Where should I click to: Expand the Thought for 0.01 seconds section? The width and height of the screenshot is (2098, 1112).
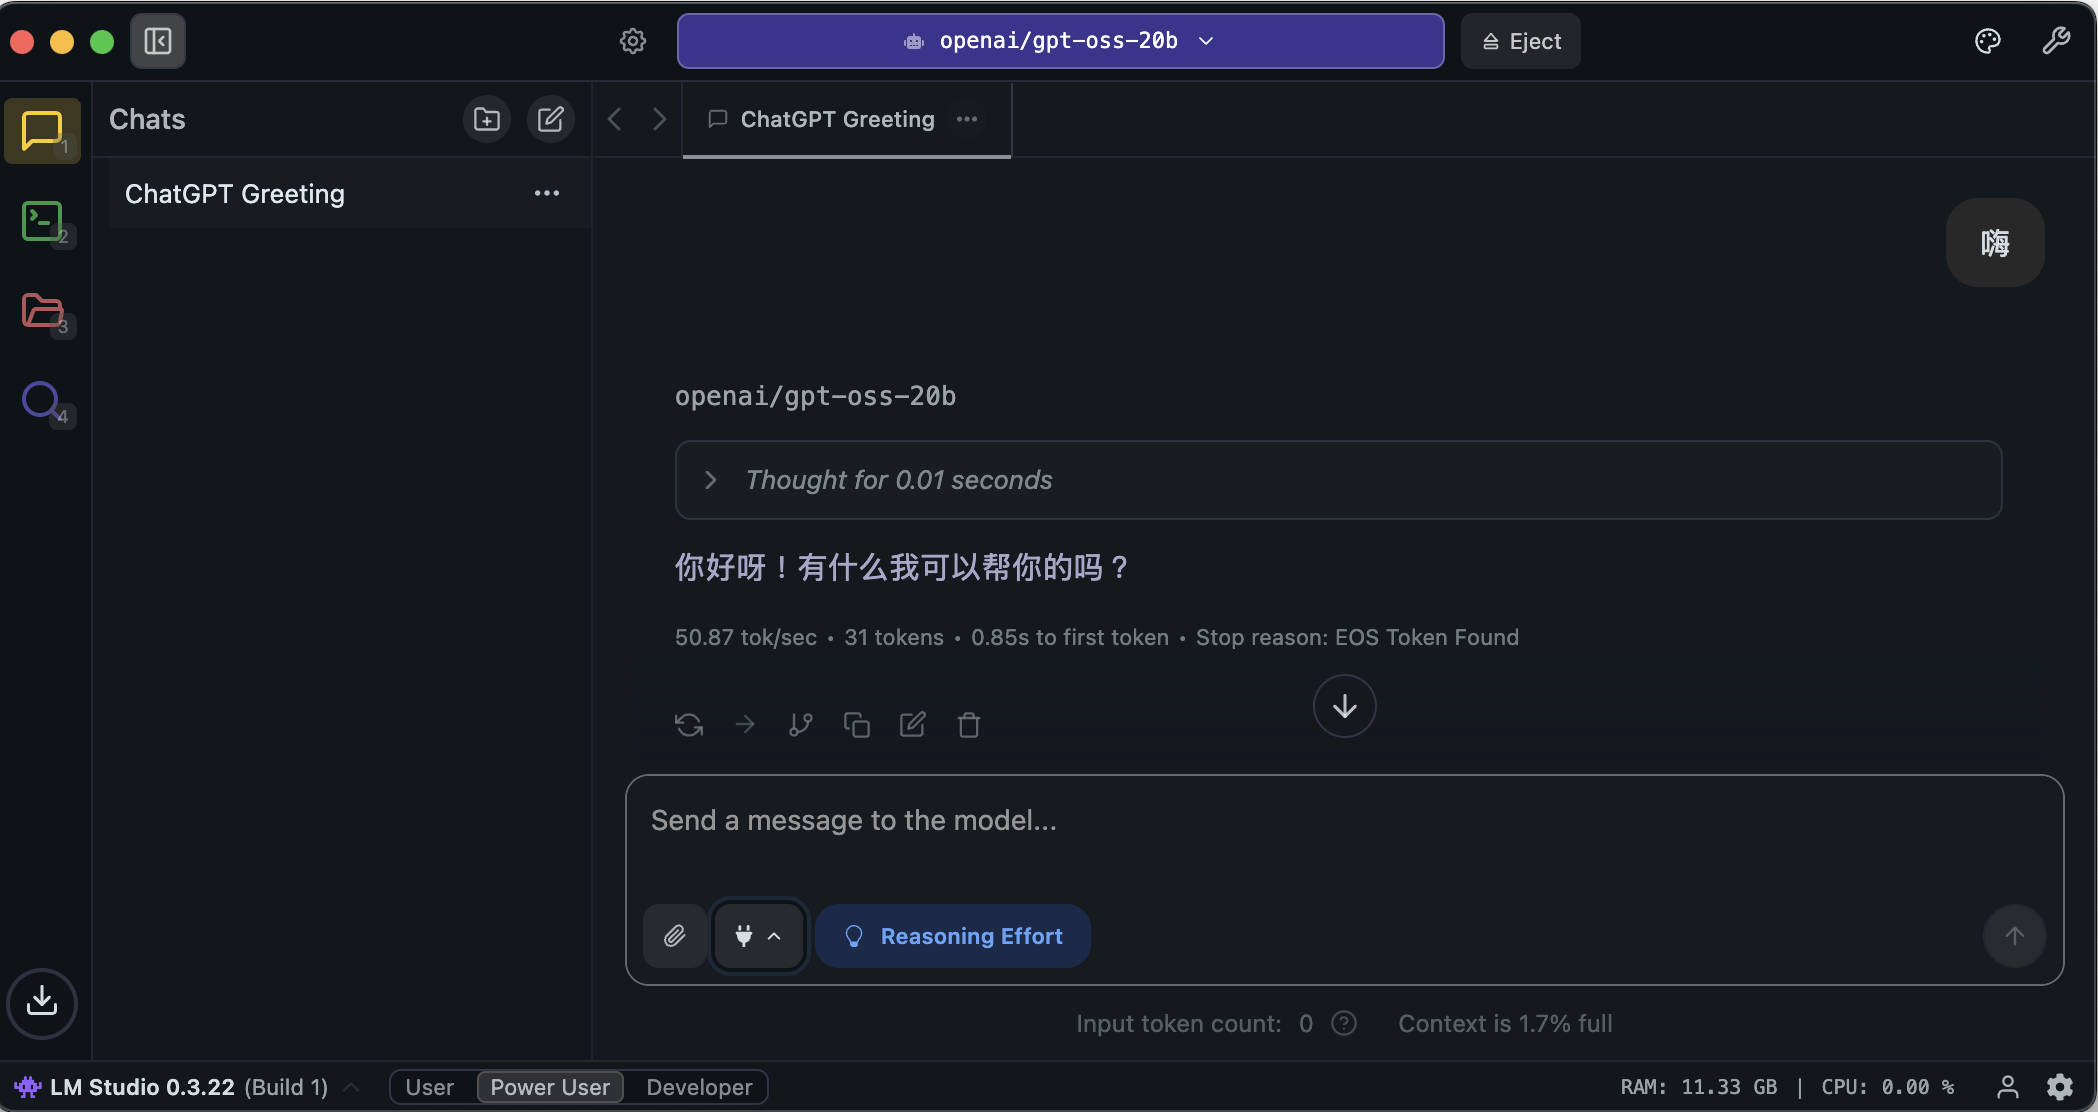pos(711,480)
